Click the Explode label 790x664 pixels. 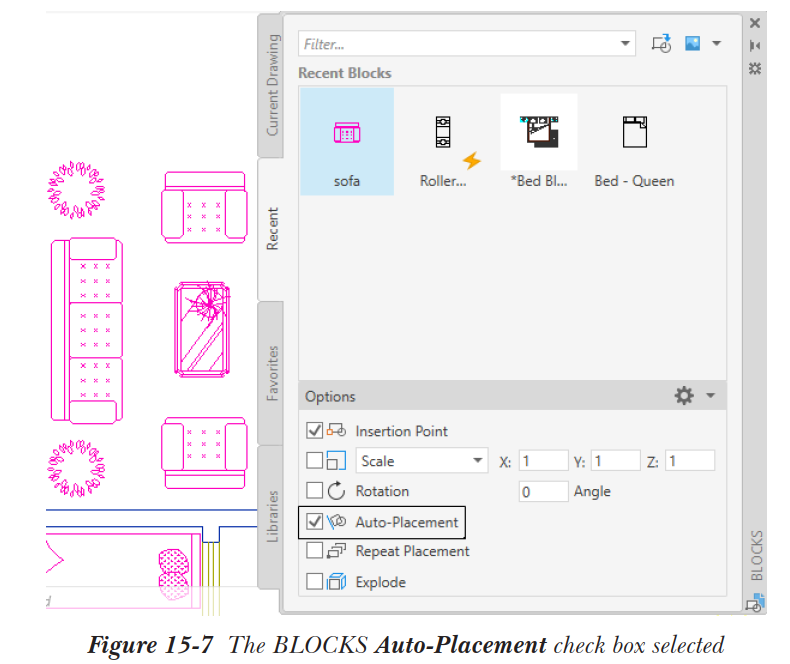380,582
